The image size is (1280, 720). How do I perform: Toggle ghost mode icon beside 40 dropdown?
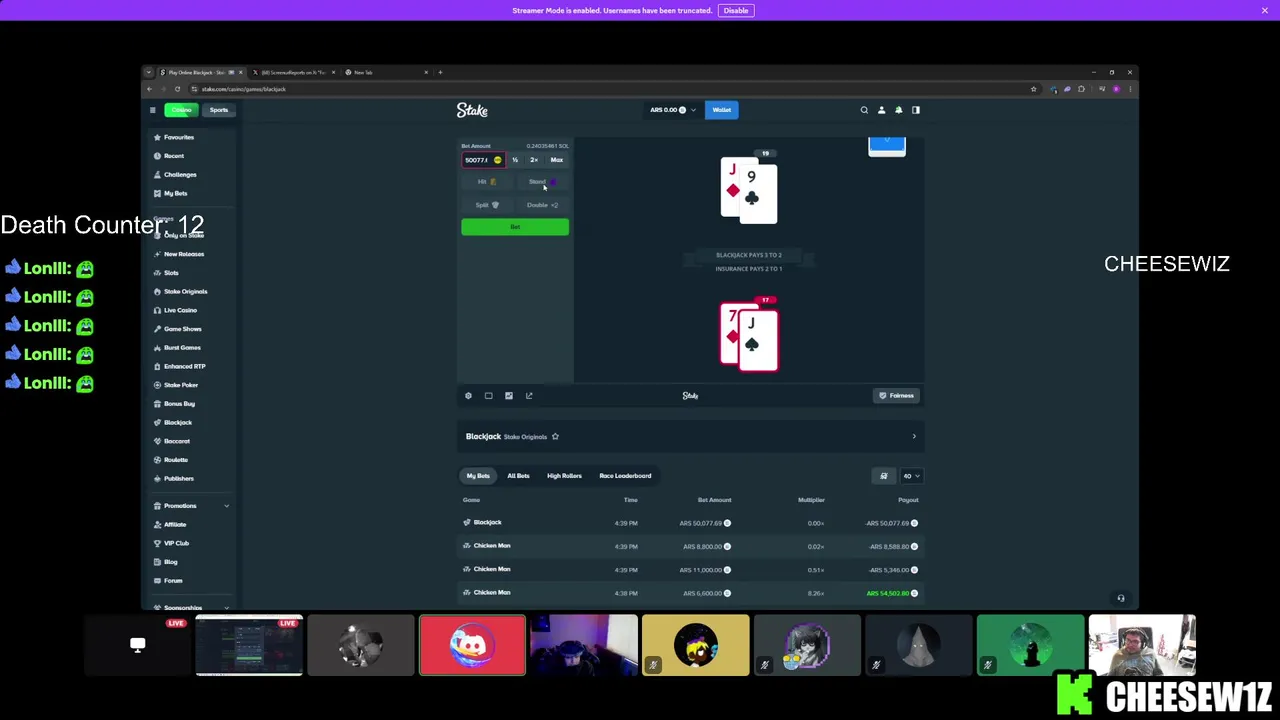pyautogui.click(x=883, y=476)
